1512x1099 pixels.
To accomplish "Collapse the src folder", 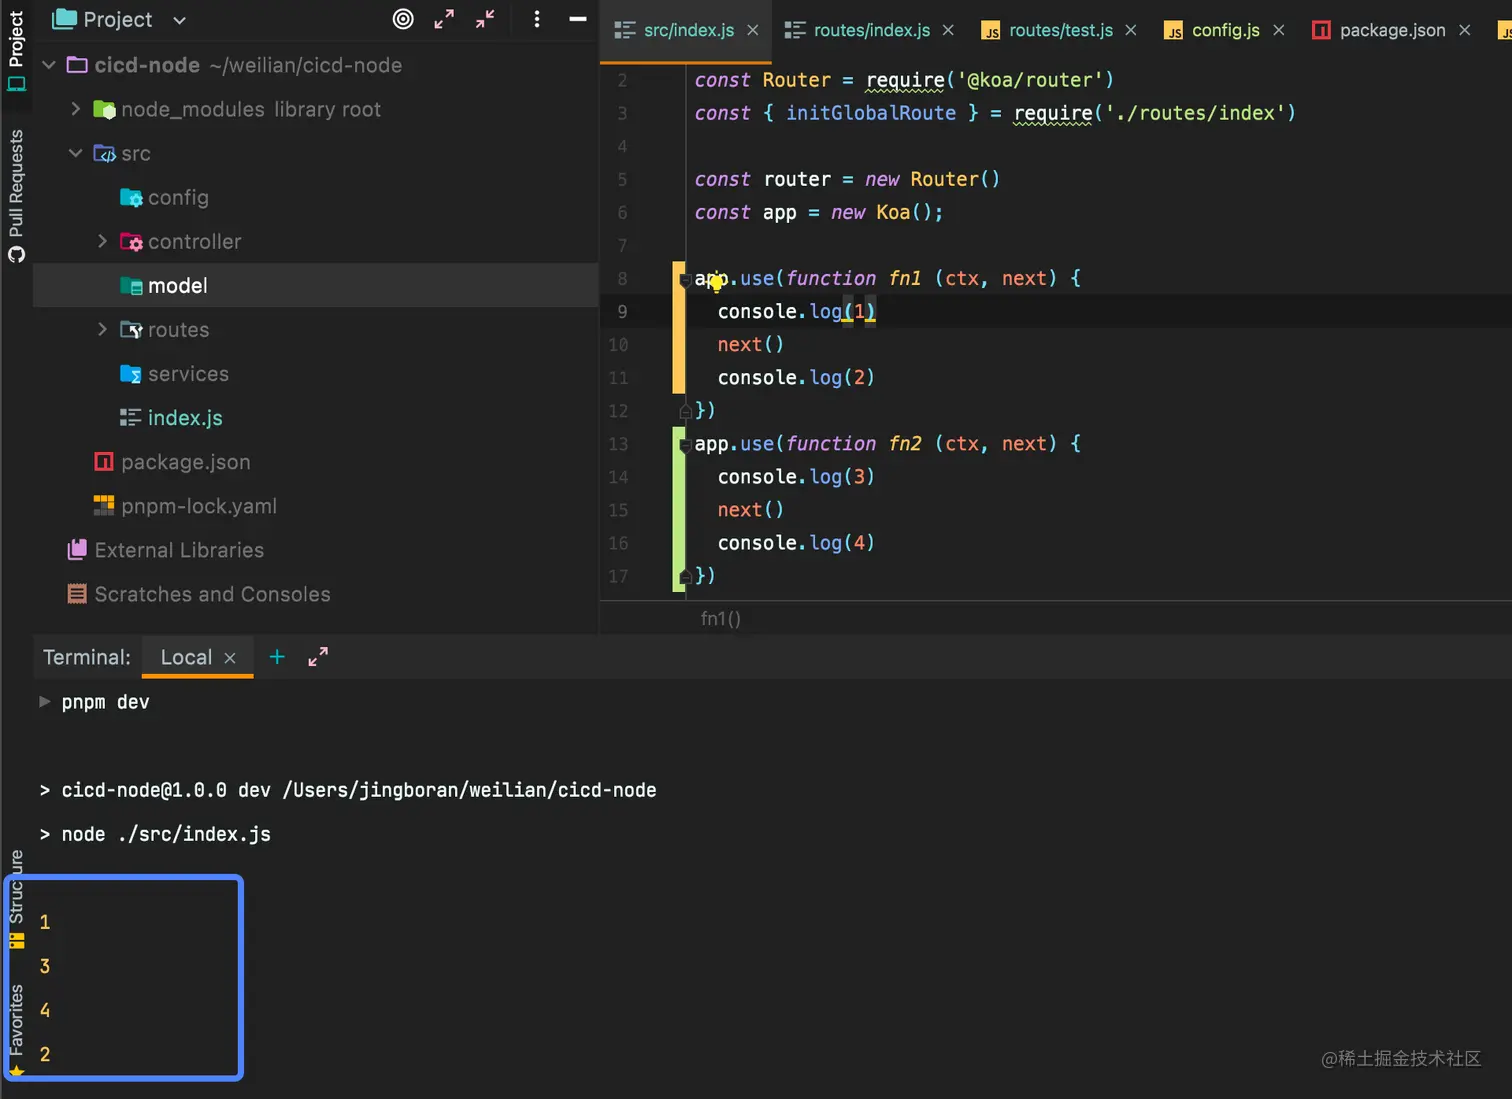I will [x=75, y=153].
